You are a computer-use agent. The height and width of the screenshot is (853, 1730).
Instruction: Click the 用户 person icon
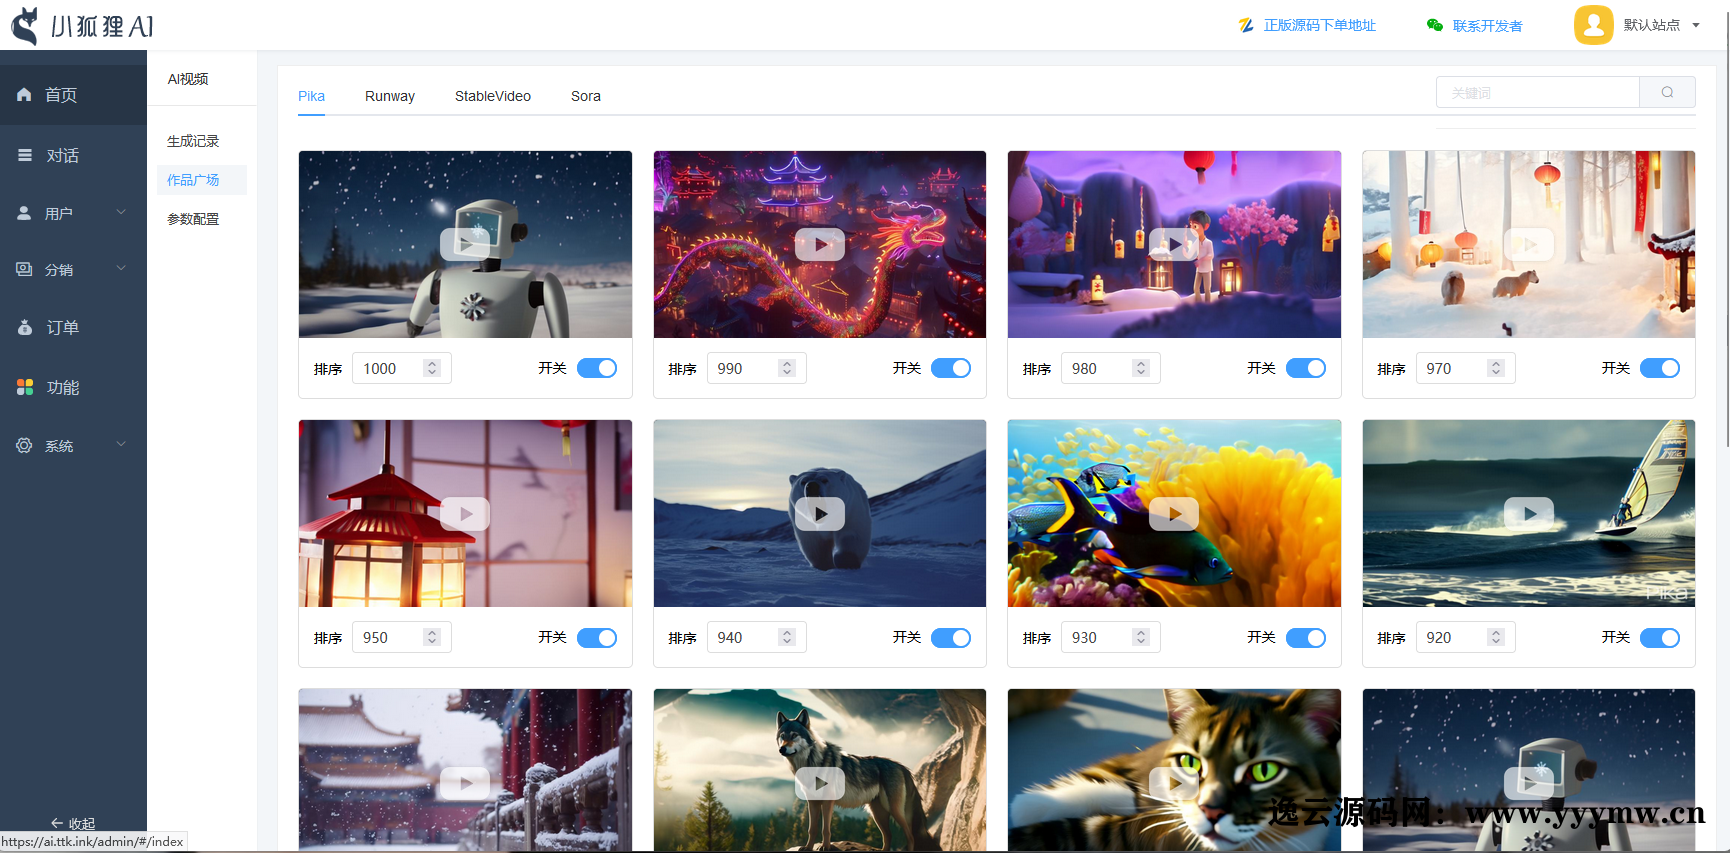24,213
